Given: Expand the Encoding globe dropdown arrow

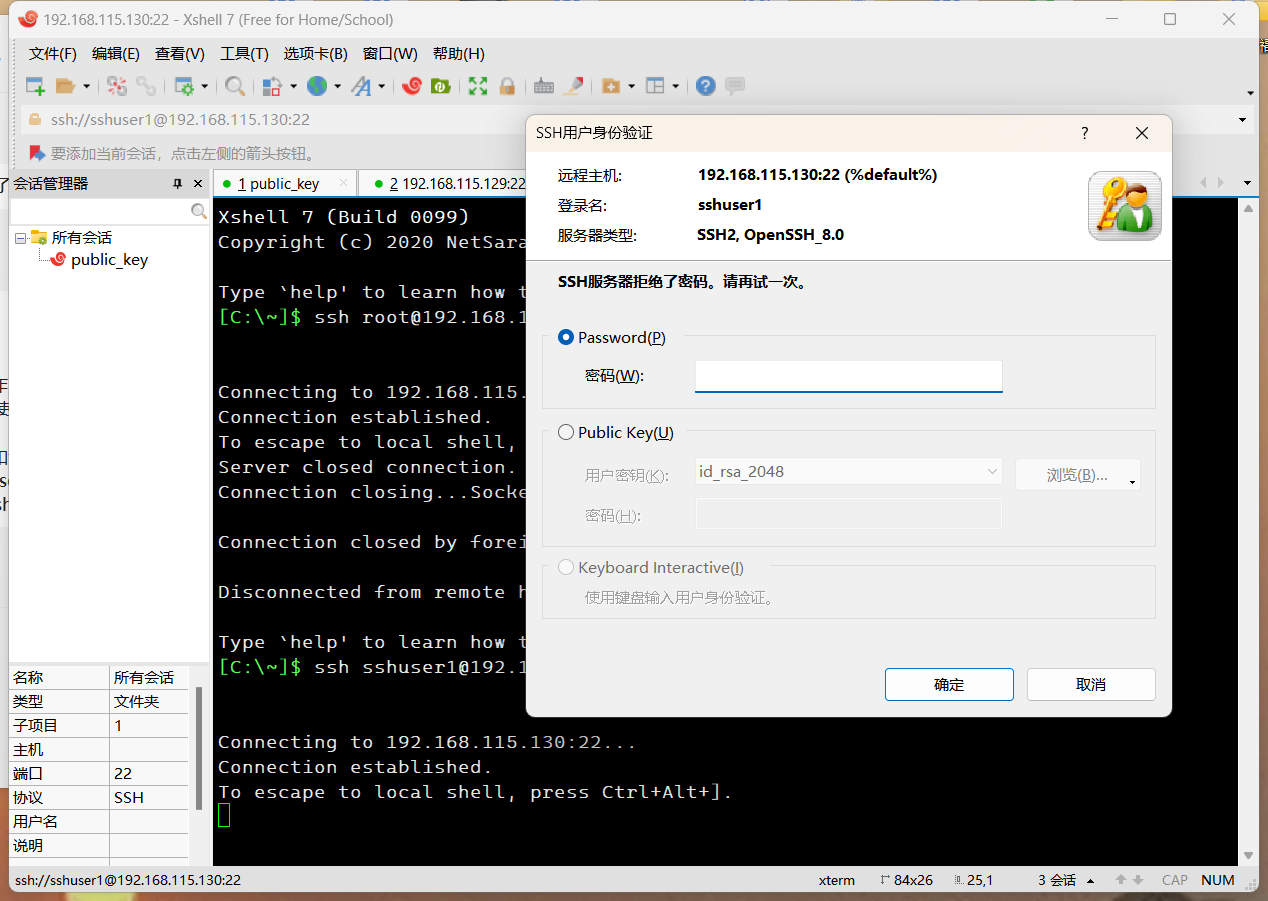Looking at the screenshot, I should (x=338, y=87).
